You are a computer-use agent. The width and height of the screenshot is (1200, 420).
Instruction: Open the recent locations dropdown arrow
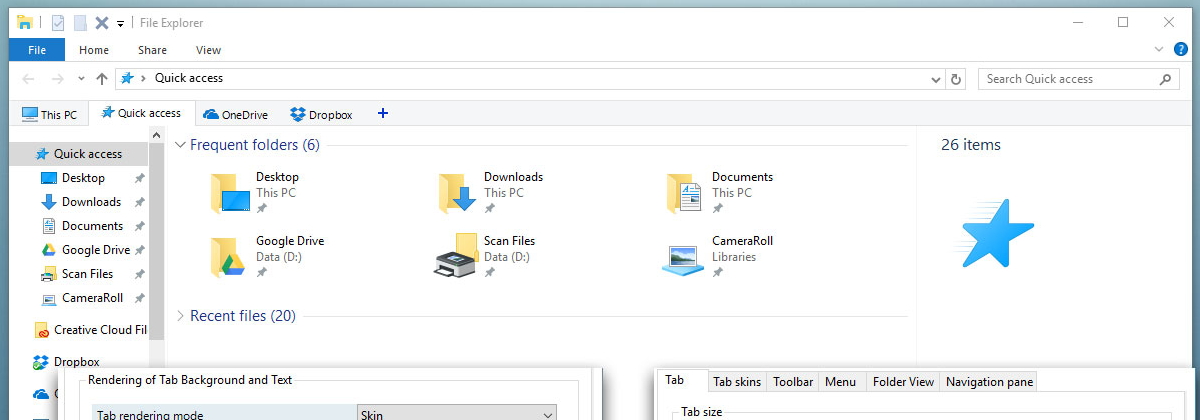tap(82, 80)
